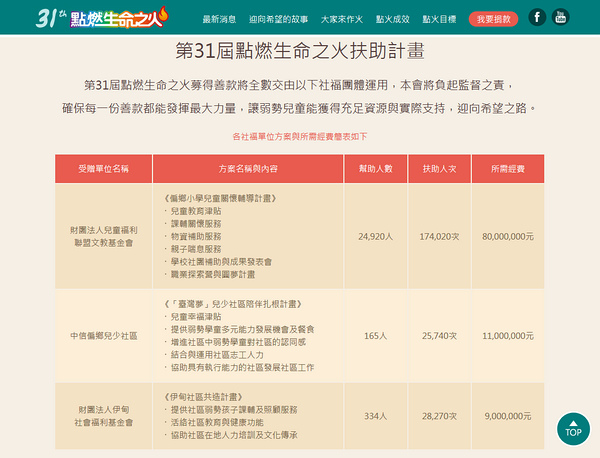Viewport: 600px width, 458px height.
Task: Click 活絡社區教育與健康功能 bullet
Action: [x=217, y=422]
